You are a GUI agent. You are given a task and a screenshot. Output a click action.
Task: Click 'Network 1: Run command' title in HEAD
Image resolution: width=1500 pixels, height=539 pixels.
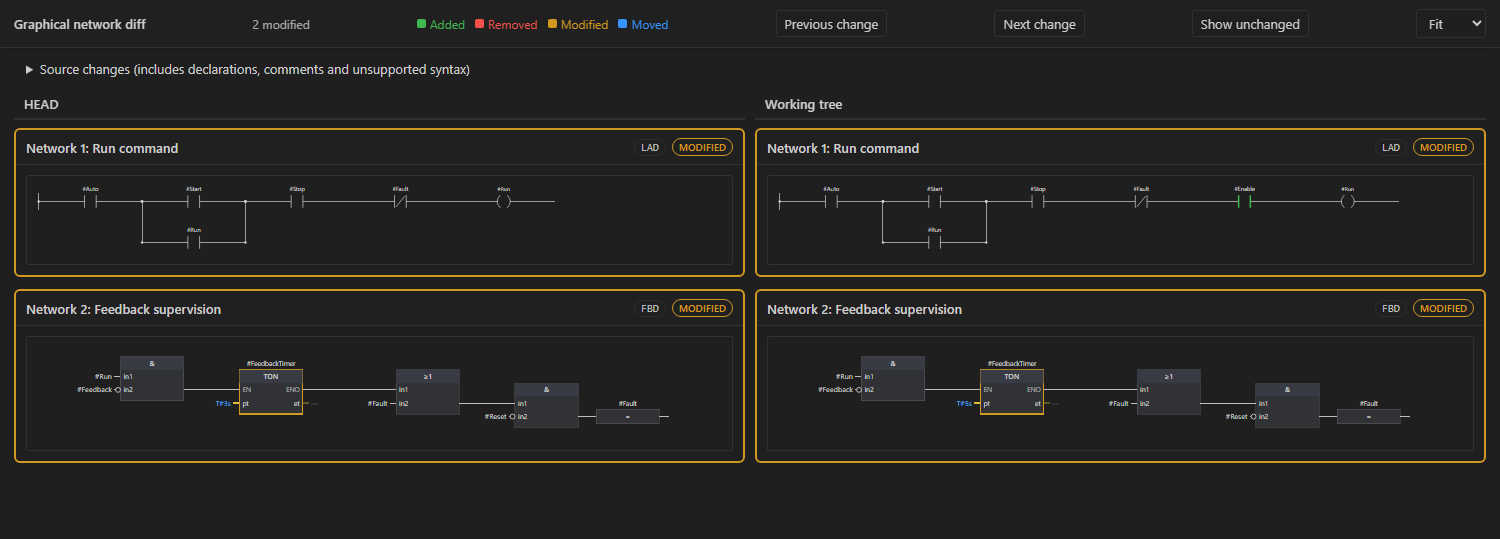pyautogui.click(x=102, y=148)
